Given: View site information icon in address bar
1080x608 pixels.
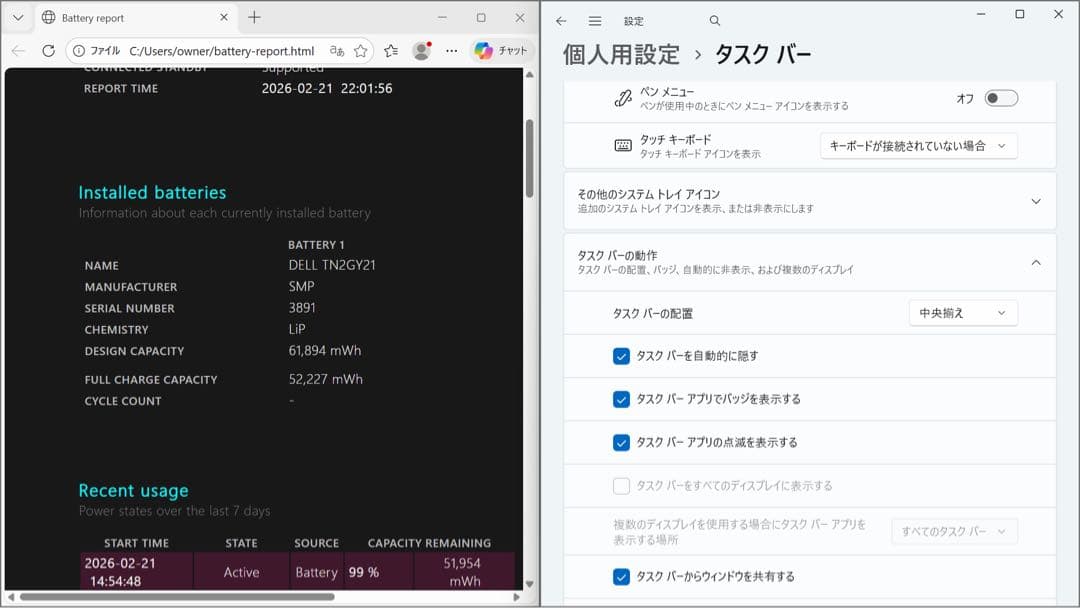Looking at the screenshot, I should click(x=78, y=49).
